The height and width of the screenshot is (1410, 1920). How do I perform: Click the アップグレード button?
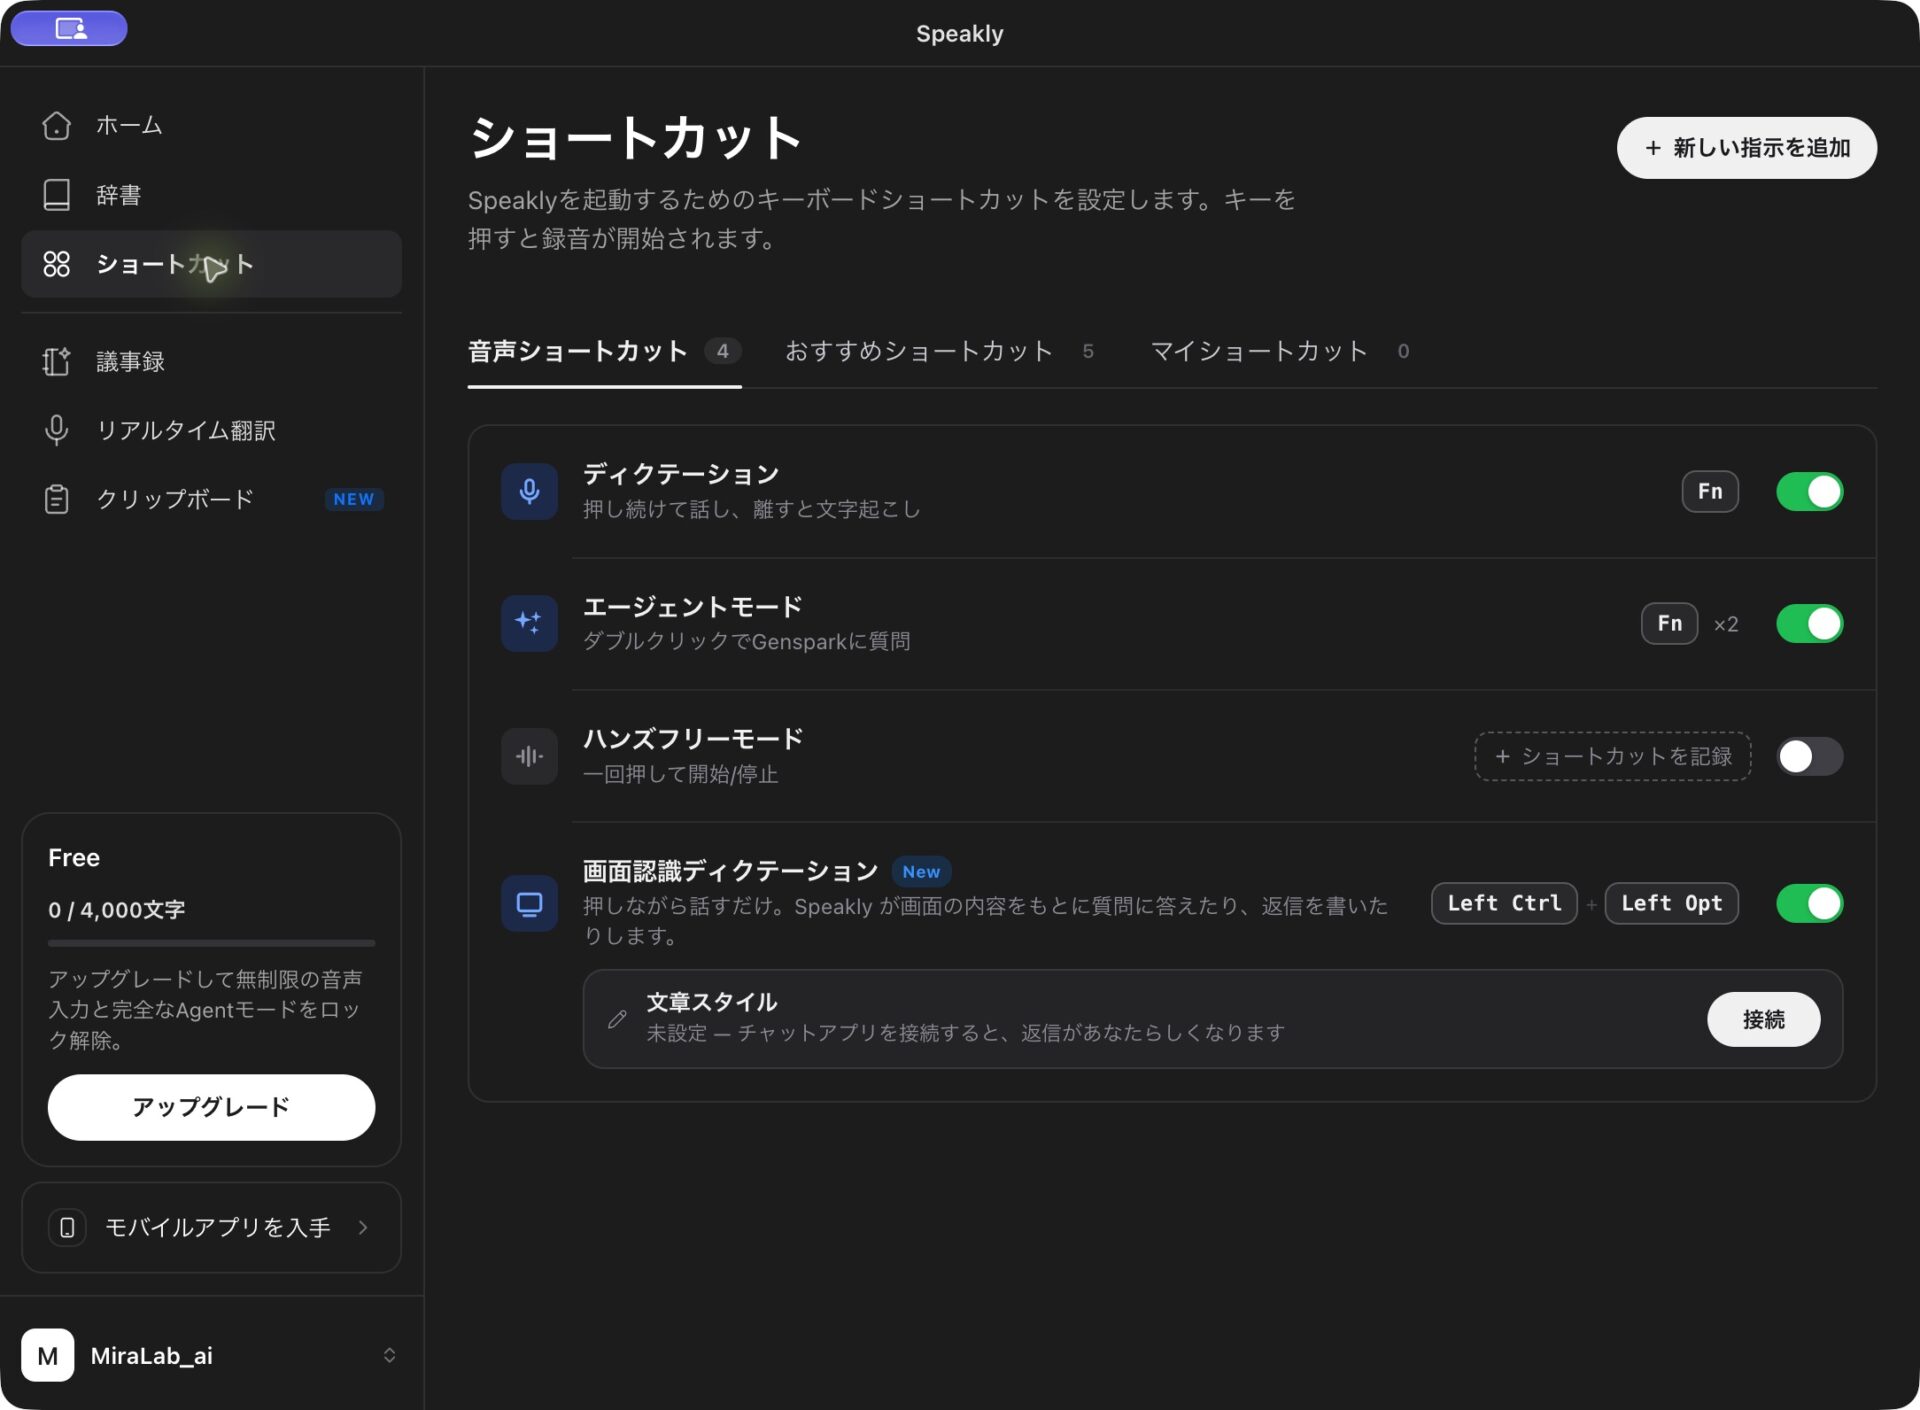[x=211, y=1107]
